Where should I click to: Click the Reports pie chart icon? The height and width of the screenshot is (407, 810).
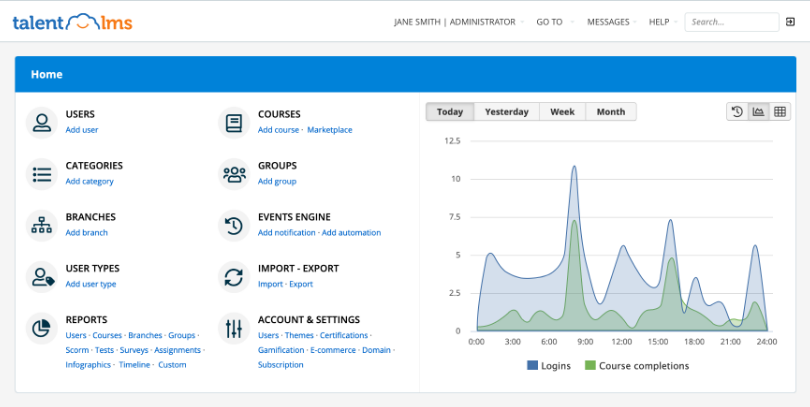coord(41,328)
